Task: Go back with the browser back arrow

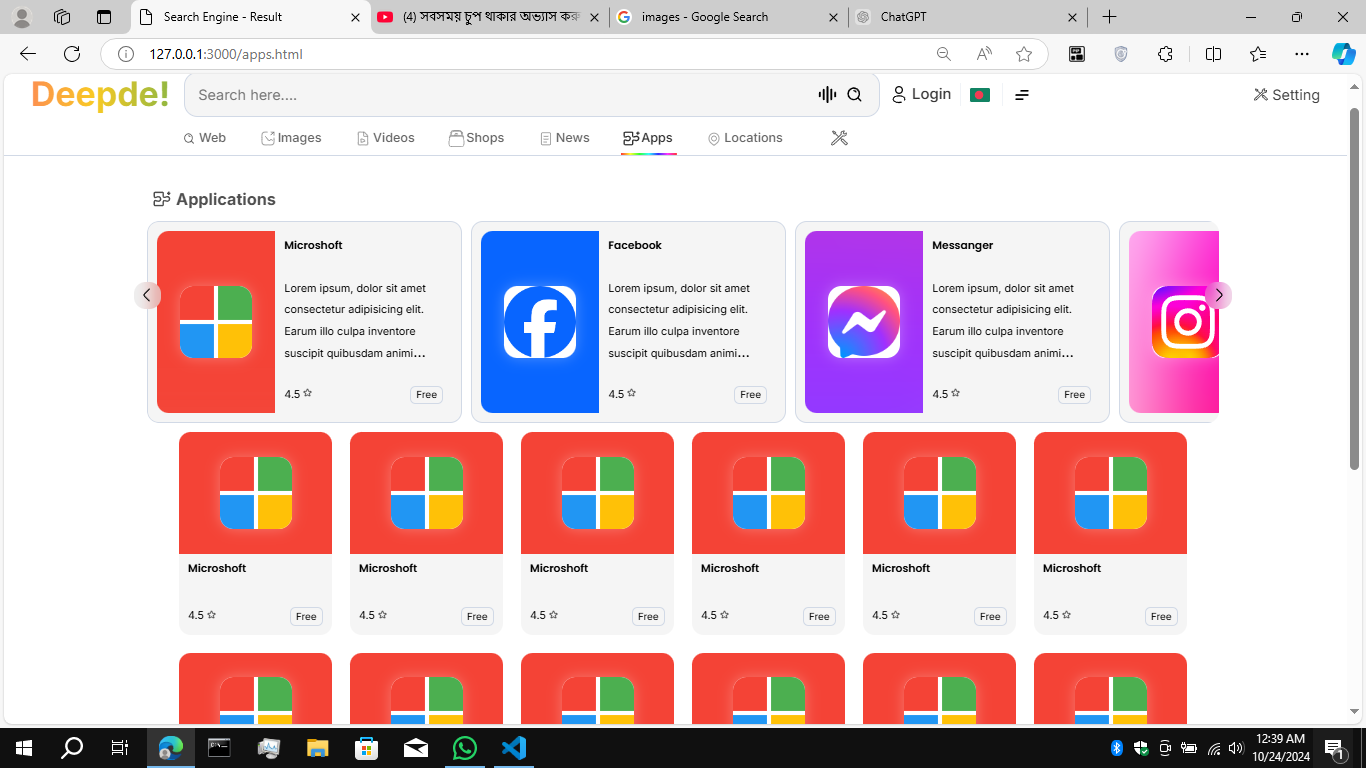Action: click(28, 54)
